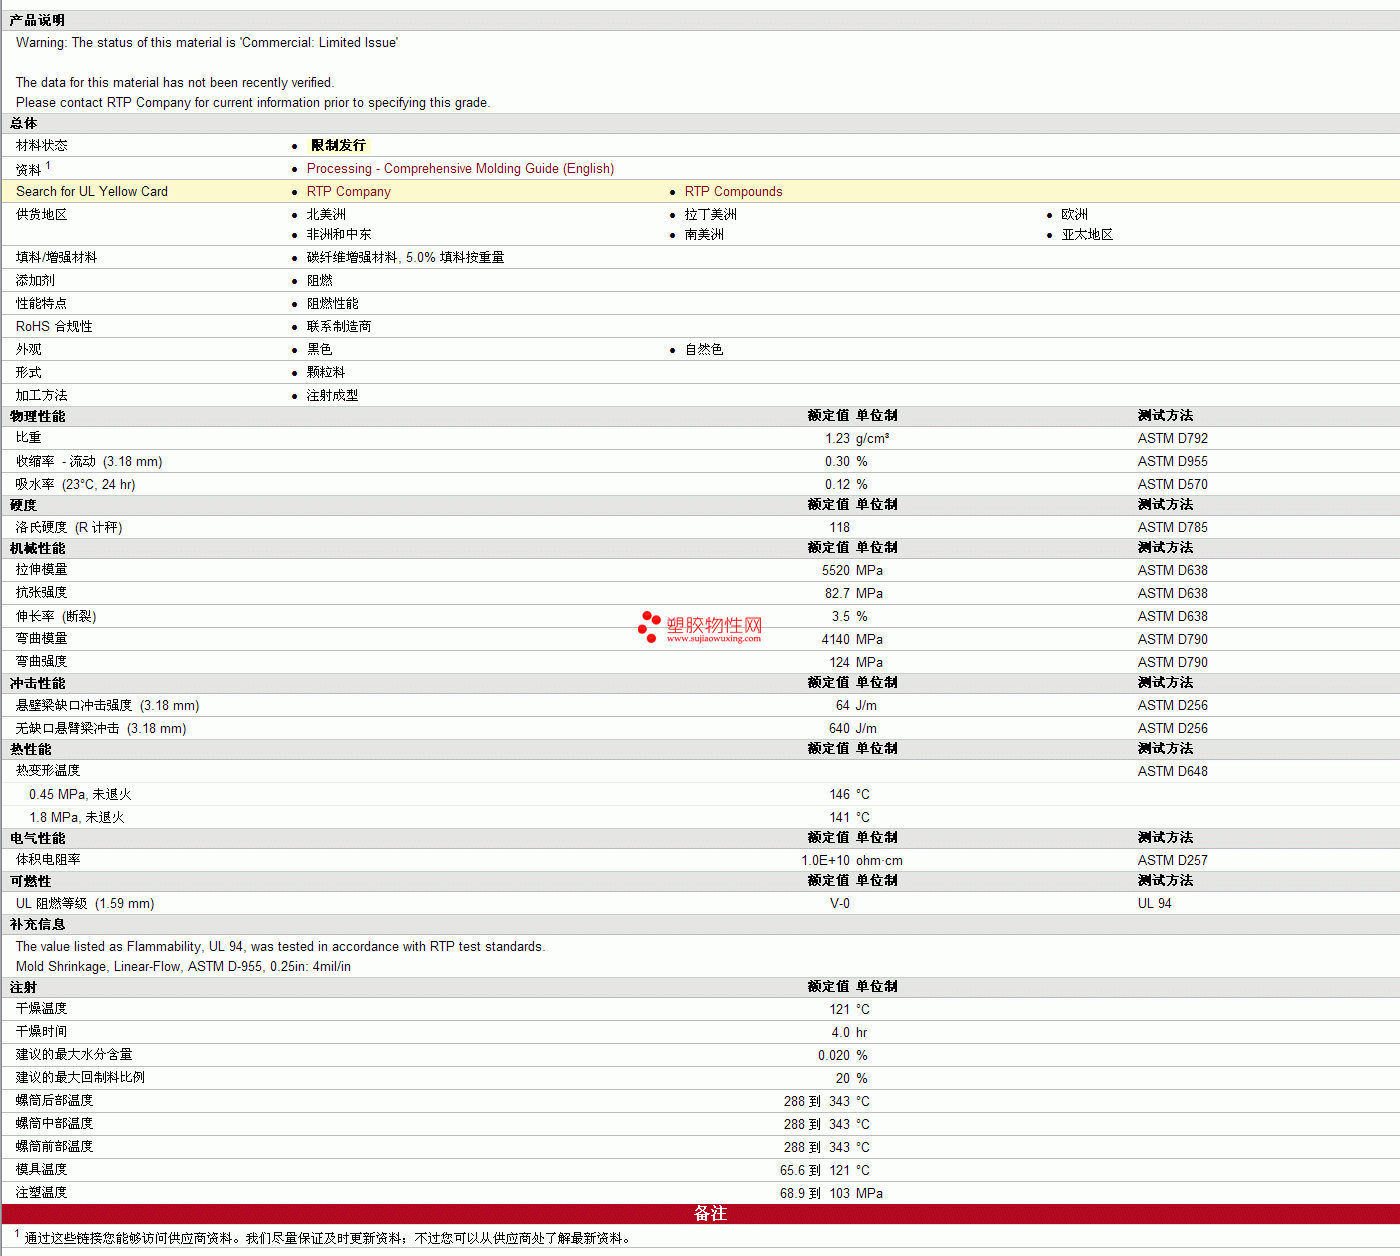The image size is (1400, 1256).
Task: Select the 1.0E+10 volume resistivity value
Action: [825, 861]
